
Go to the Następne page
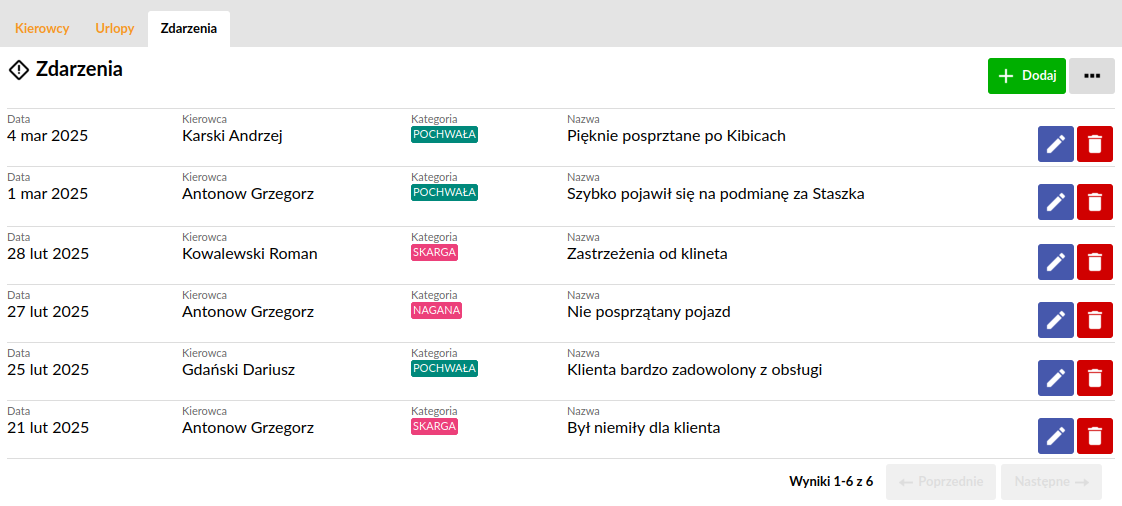[1051, 482]
